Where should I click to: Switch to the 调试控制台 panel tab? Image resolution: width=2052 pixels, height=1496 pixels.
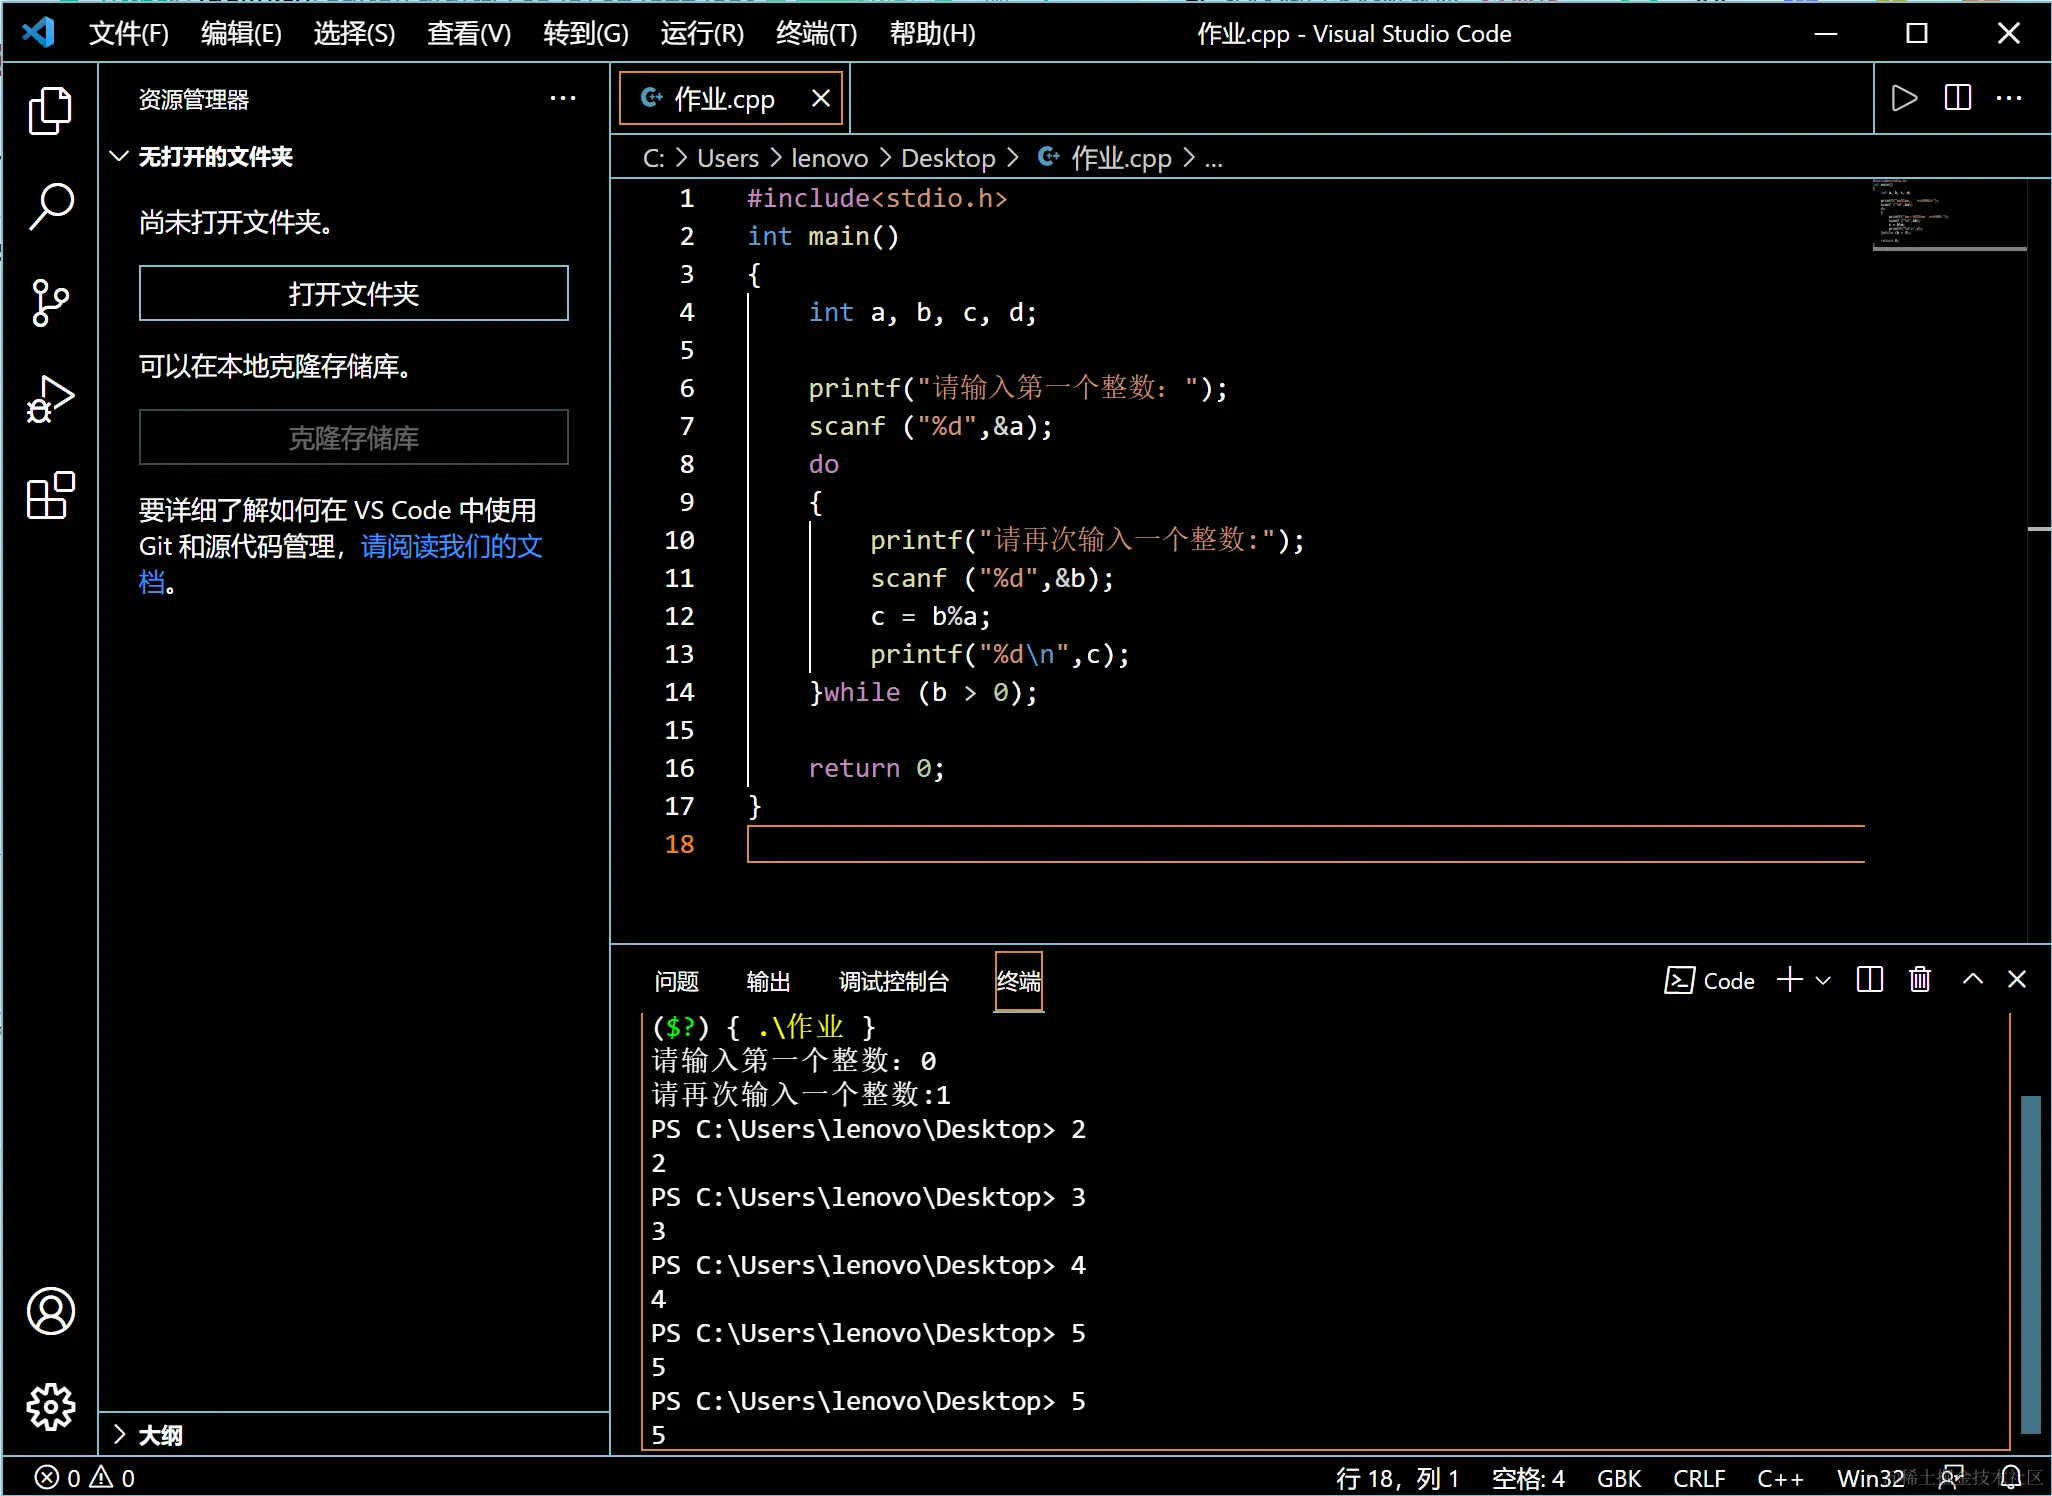coord(893,982)
